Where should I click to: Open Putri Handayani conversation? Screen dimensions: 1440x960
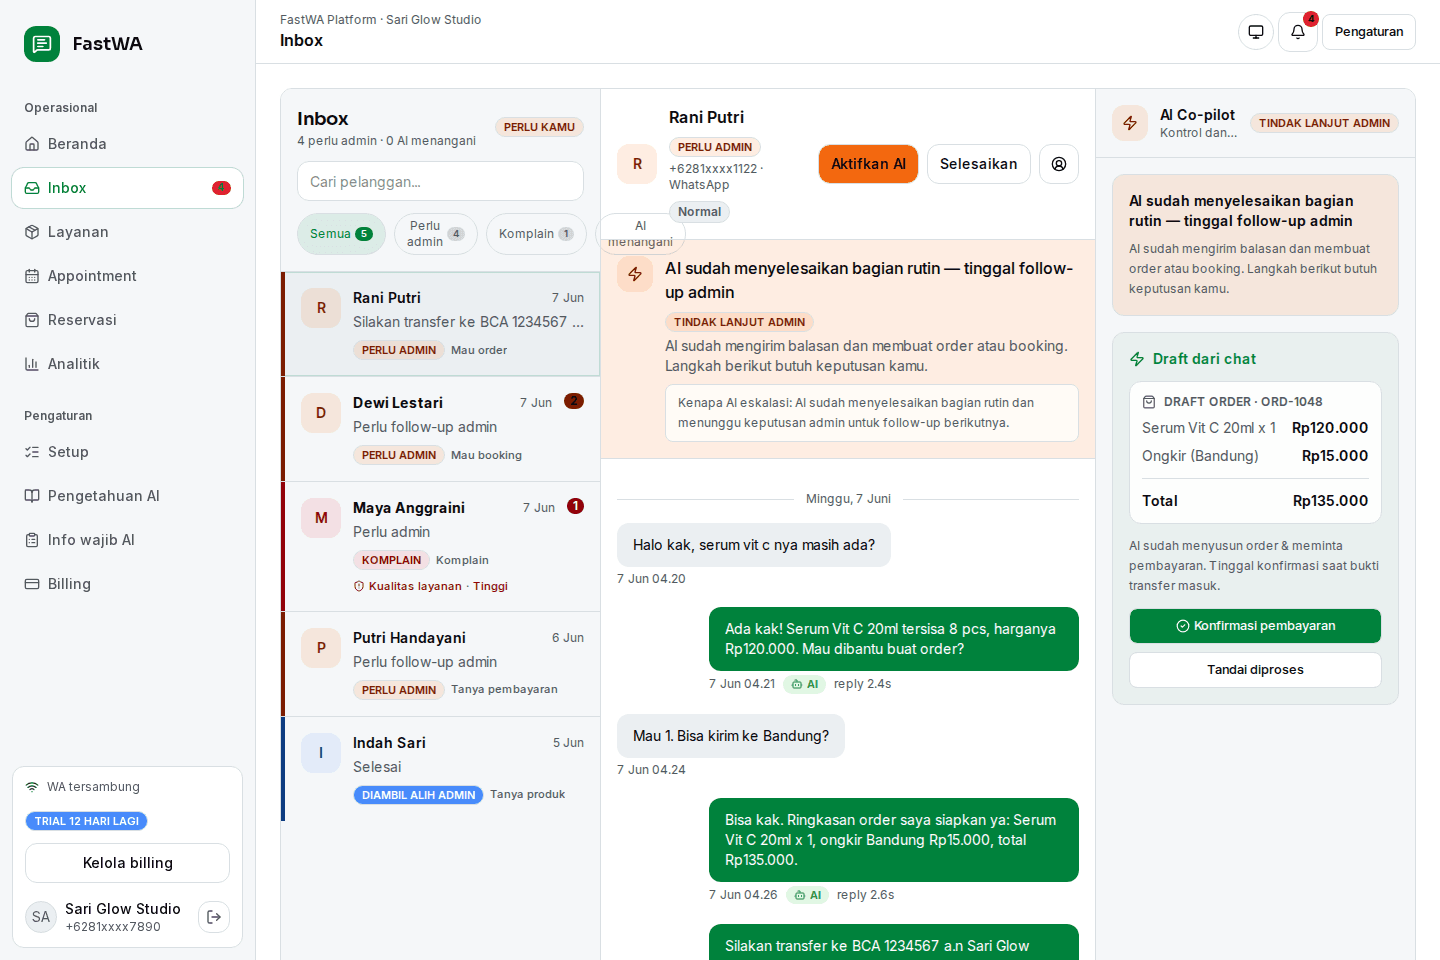(x=441, y=664)
